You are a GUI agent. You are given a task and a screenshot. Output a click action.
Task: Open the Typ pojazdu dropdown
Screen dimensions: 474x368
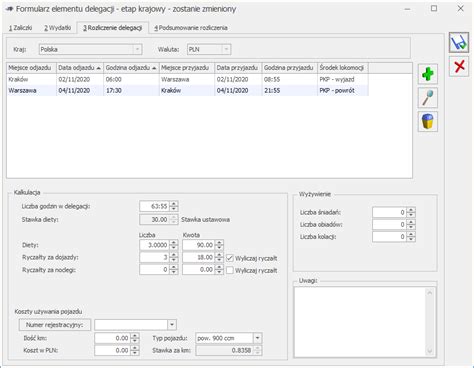[x=257, y=338]
